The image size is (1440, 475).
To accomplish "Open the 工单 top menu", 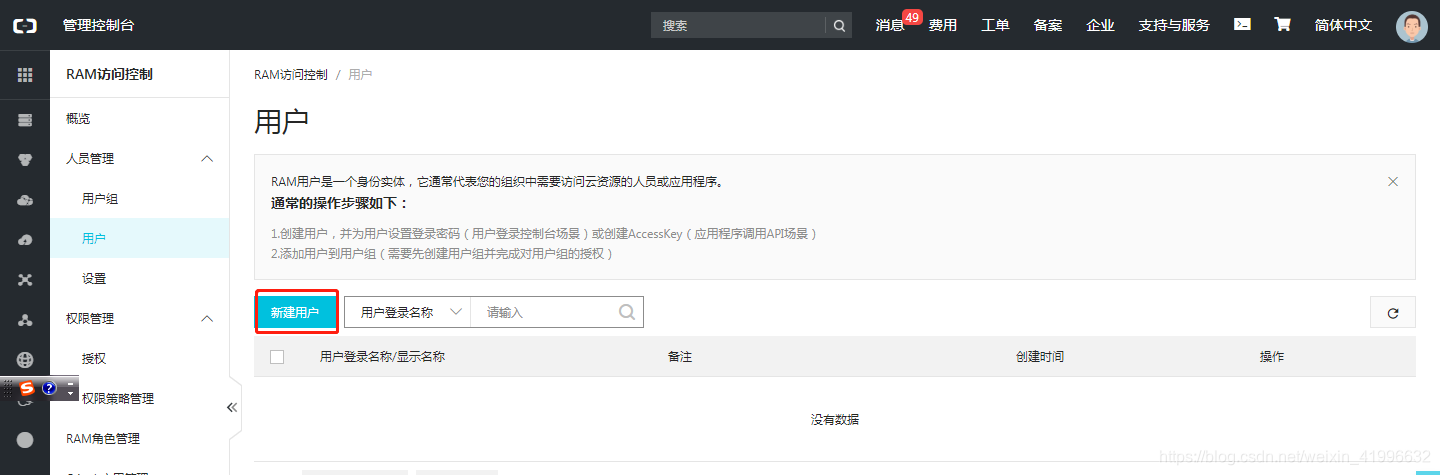I will click(x=995, y=25).
